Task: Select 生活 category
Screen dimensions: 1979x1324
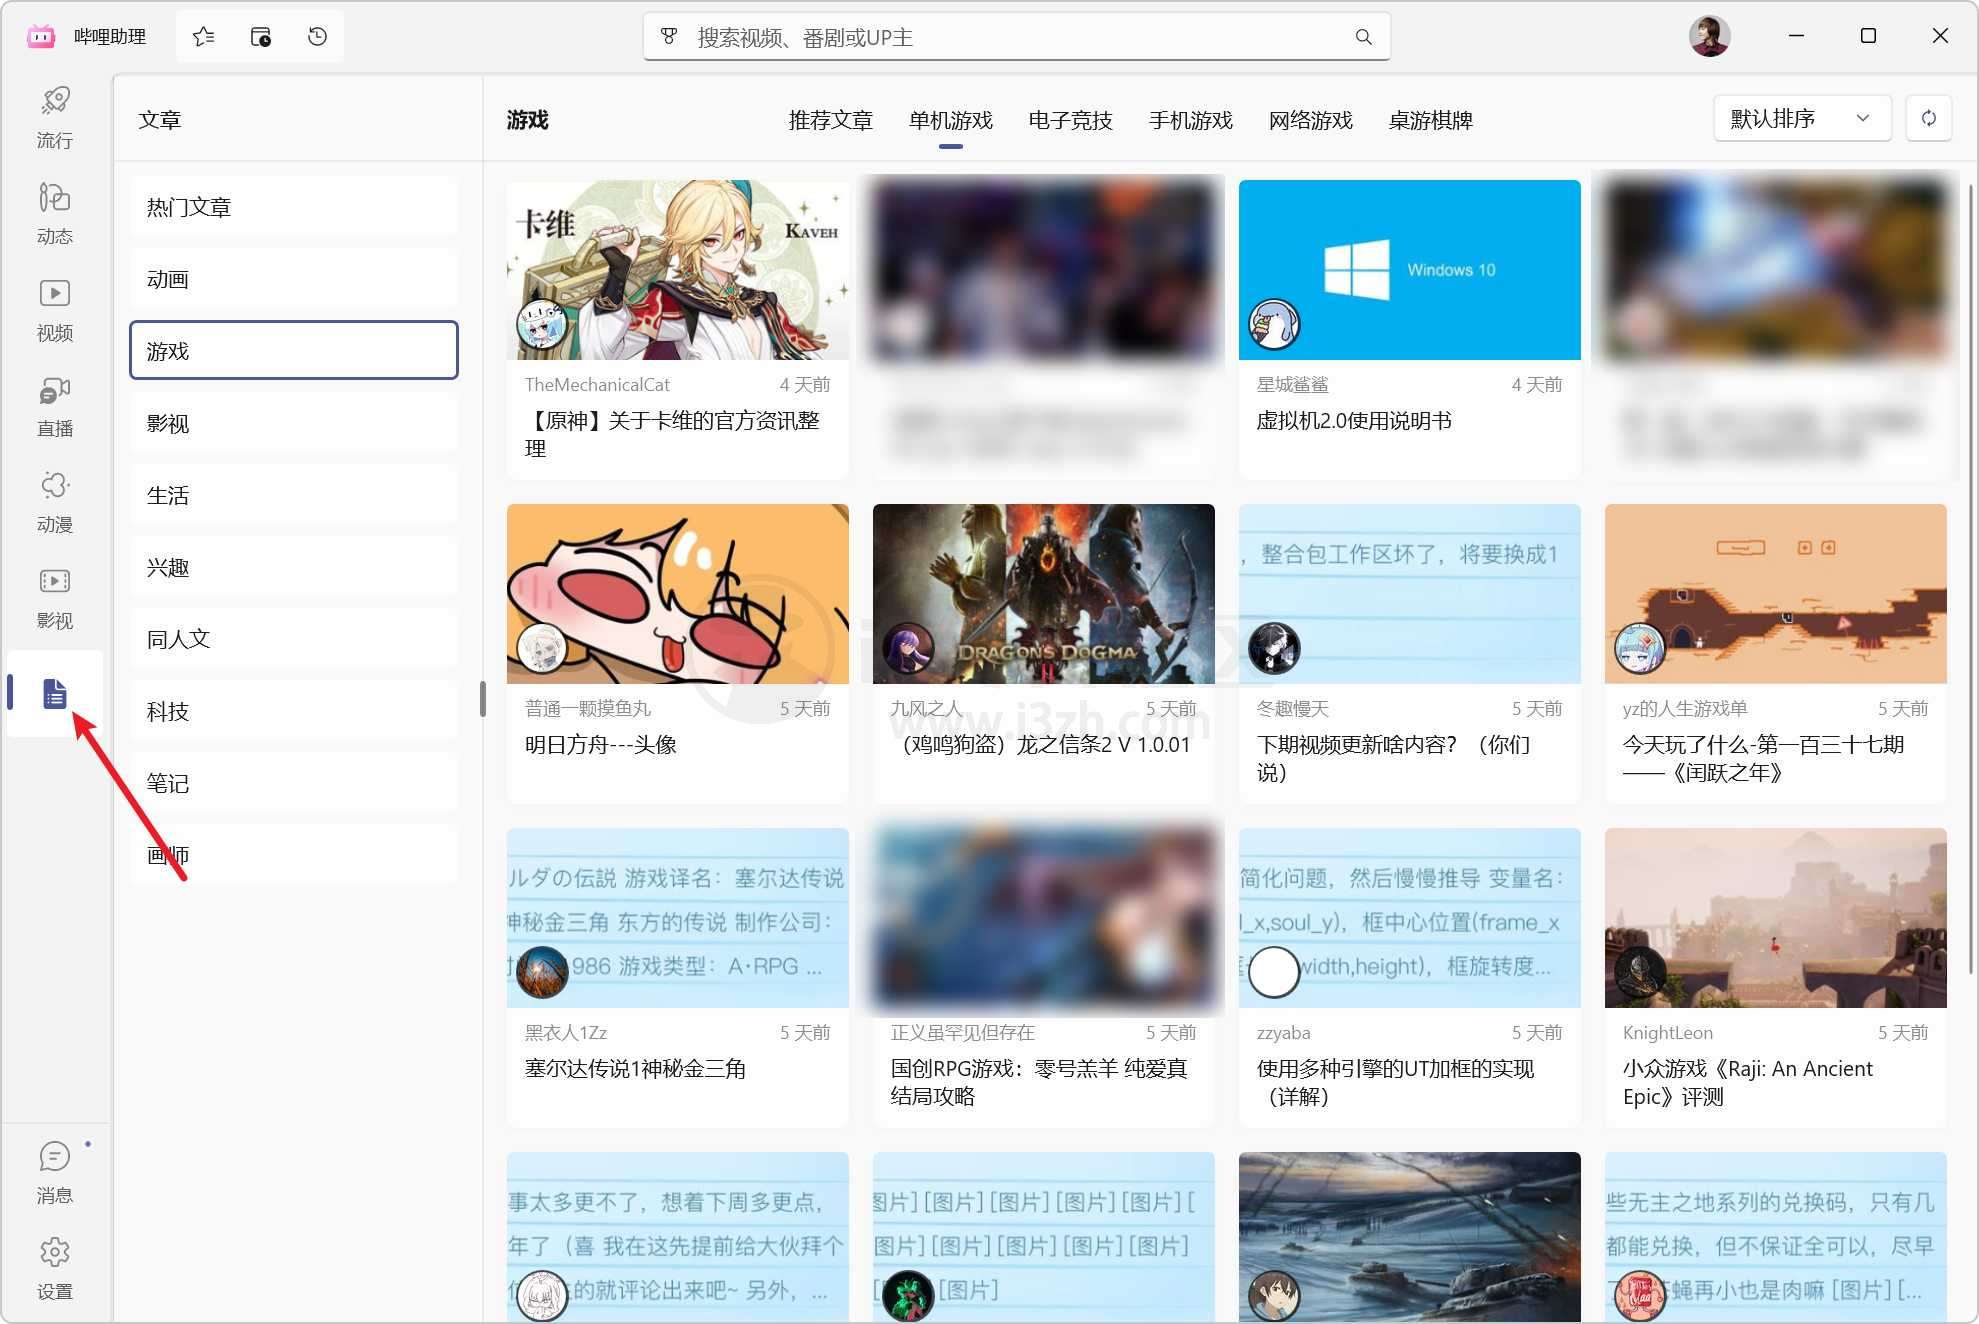Action: point(294,495)
